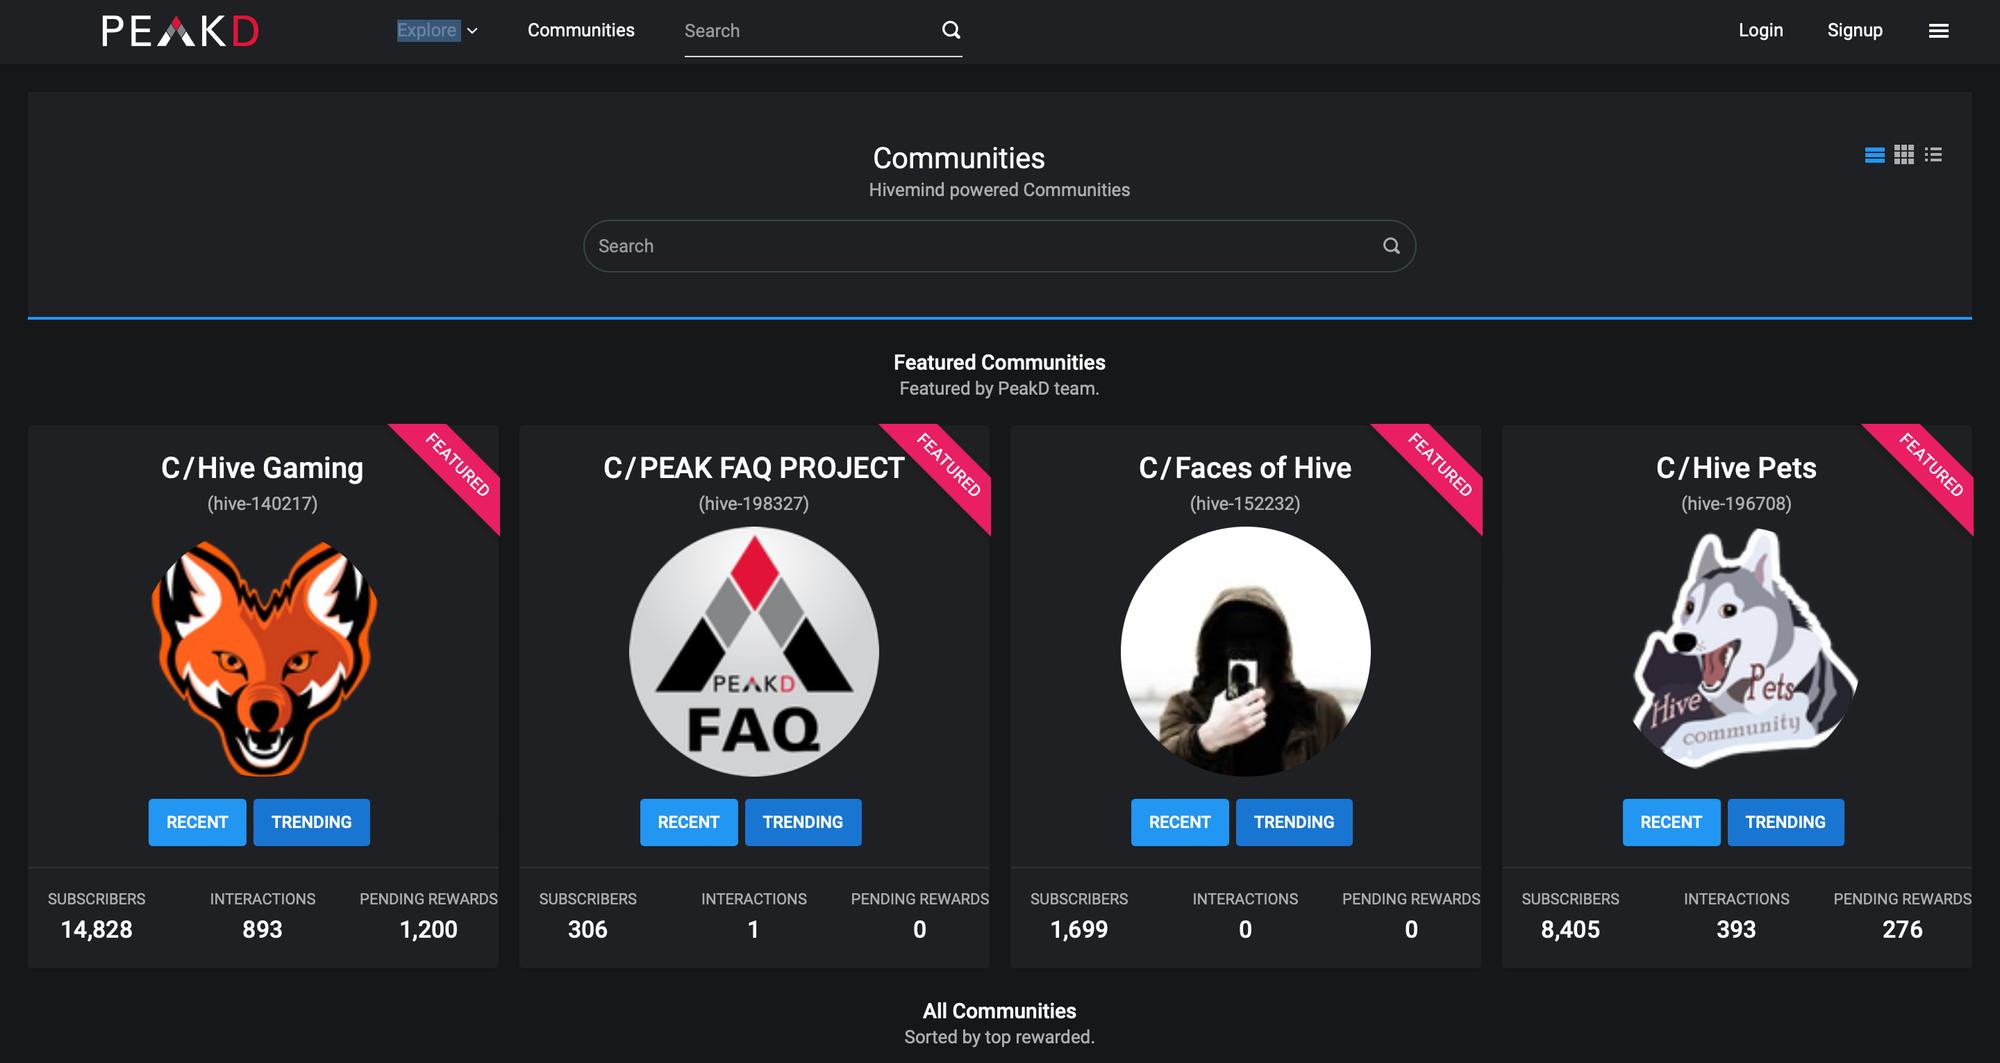View RECENT posts for Hive Gaming

(197, 822)
